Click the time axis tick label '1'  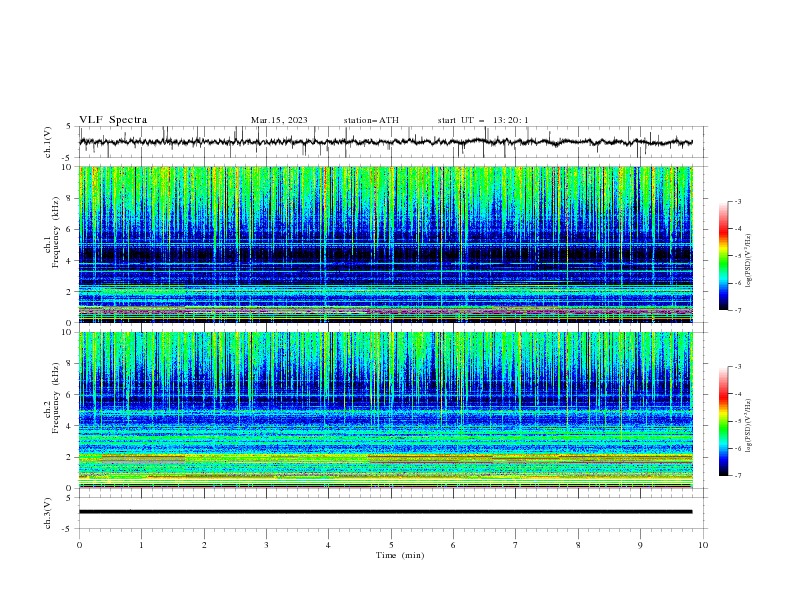[x=141, y=545]
